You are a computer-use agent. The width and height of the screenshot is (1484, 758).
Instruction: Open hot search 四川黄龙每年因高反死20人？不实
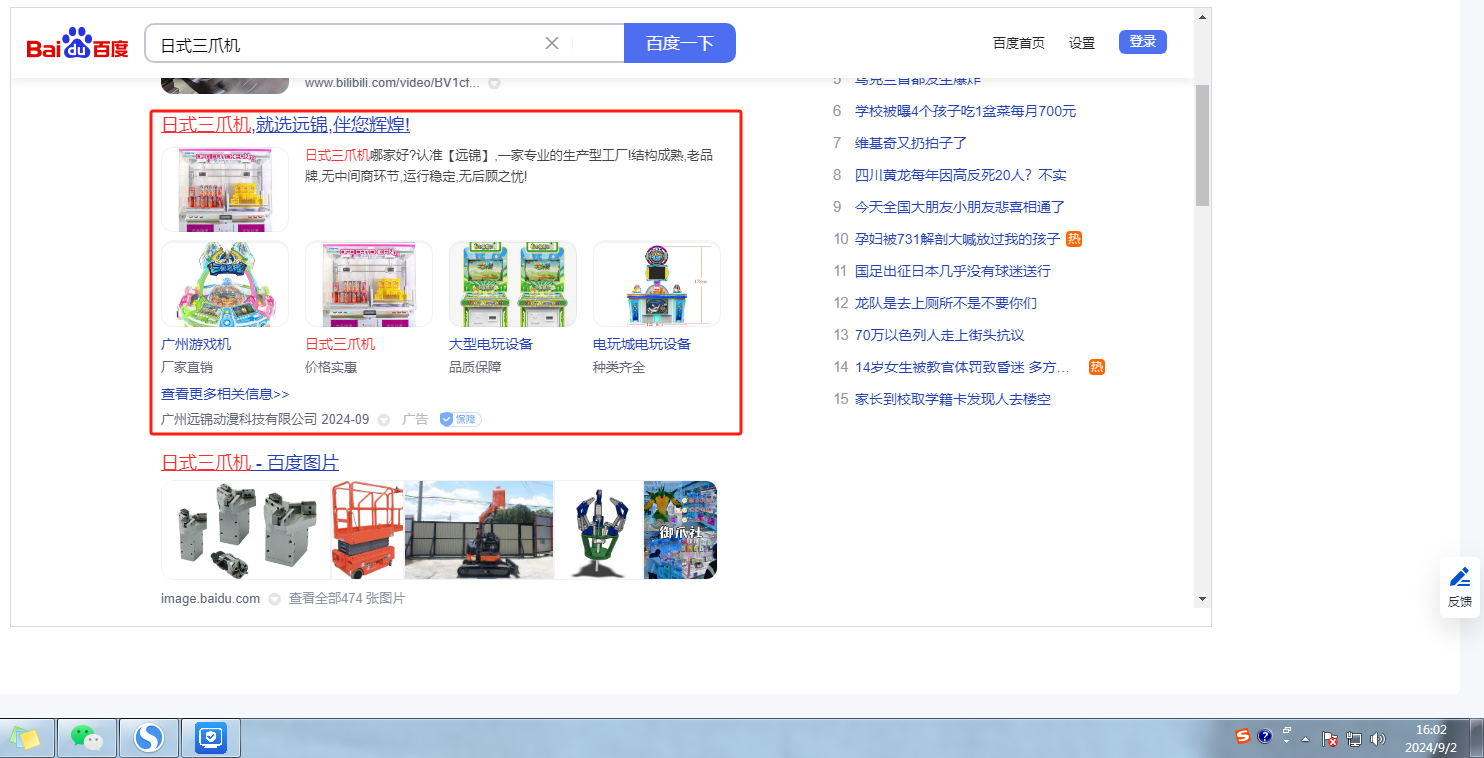click(x=961, y=175)
